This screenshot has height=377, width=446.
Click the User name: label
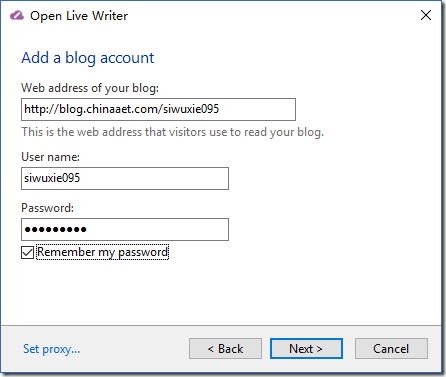(51, 157)
